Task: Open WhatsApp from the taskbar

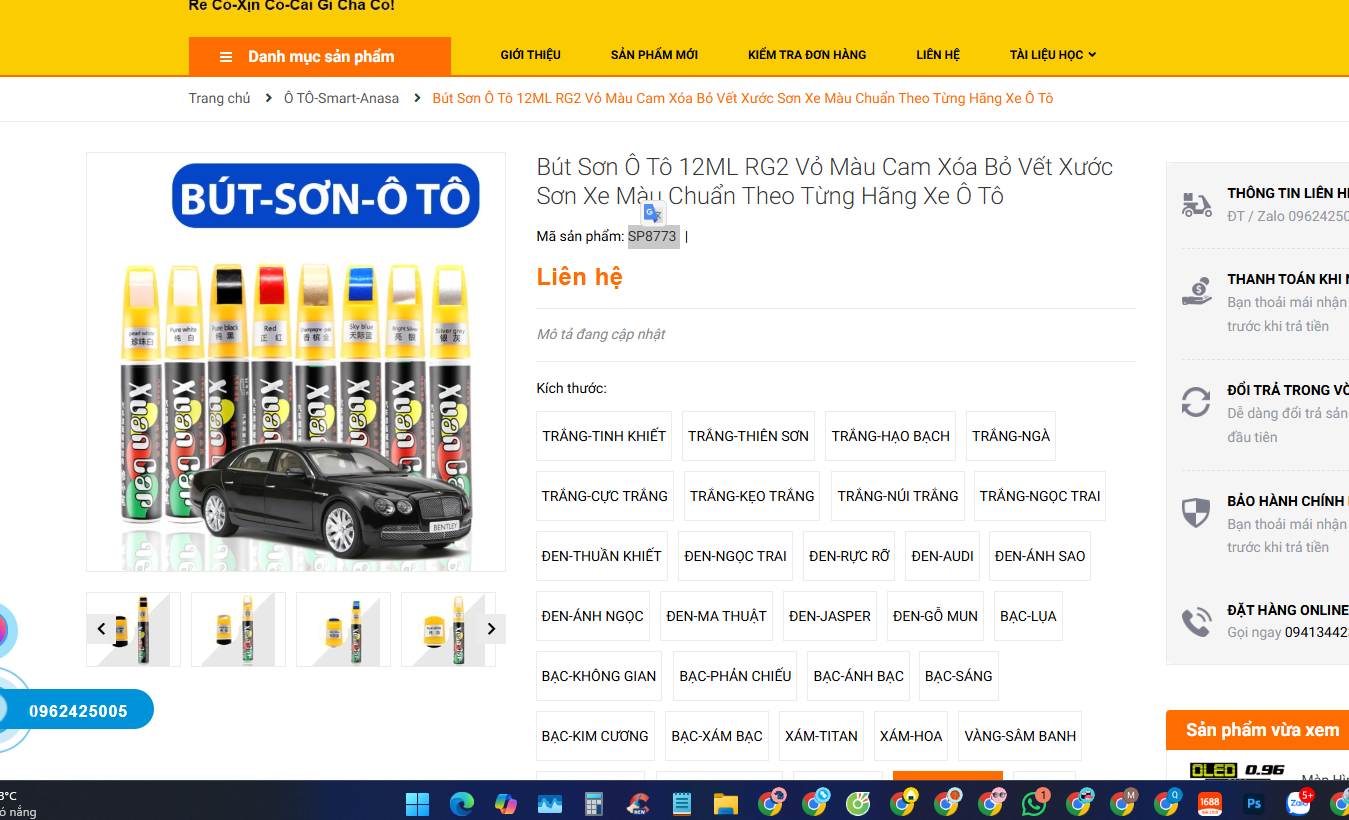Action: click(1035, 803)
